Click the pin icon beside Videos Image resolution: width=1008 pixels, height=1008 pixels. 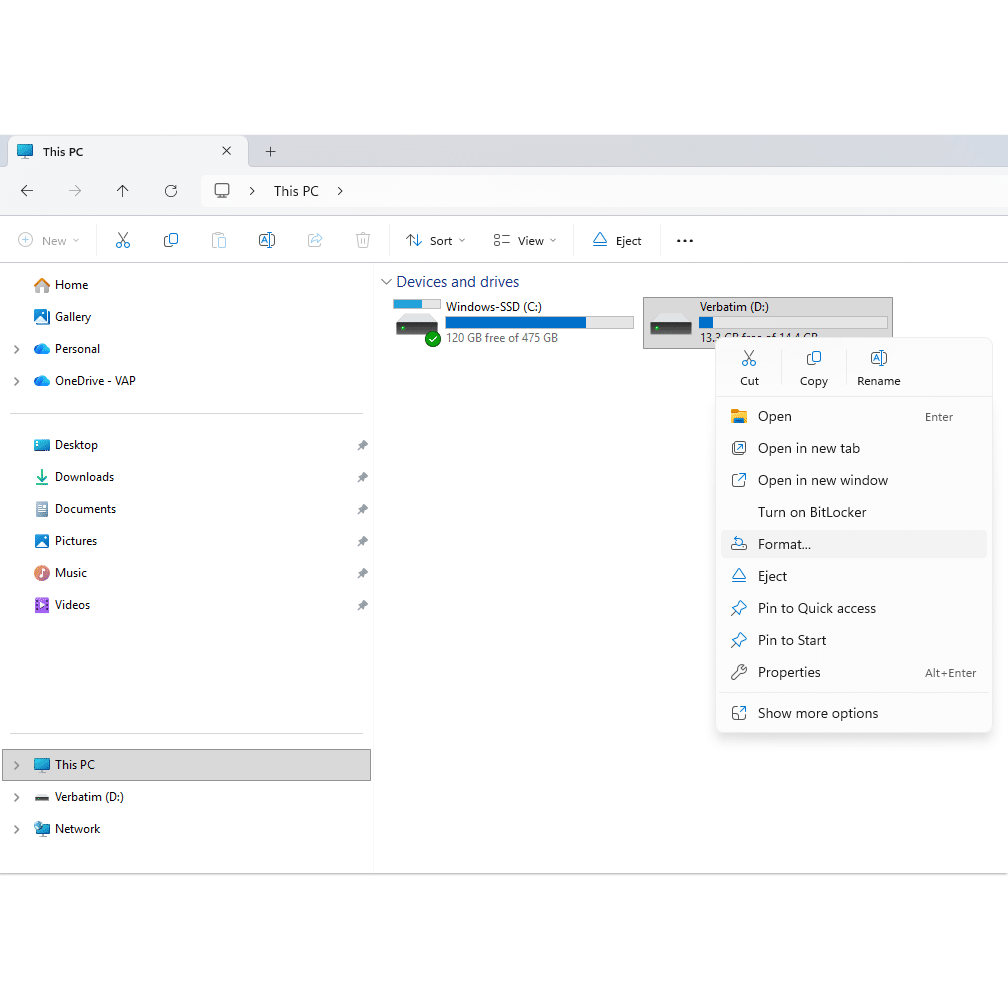tap(363, 605)
